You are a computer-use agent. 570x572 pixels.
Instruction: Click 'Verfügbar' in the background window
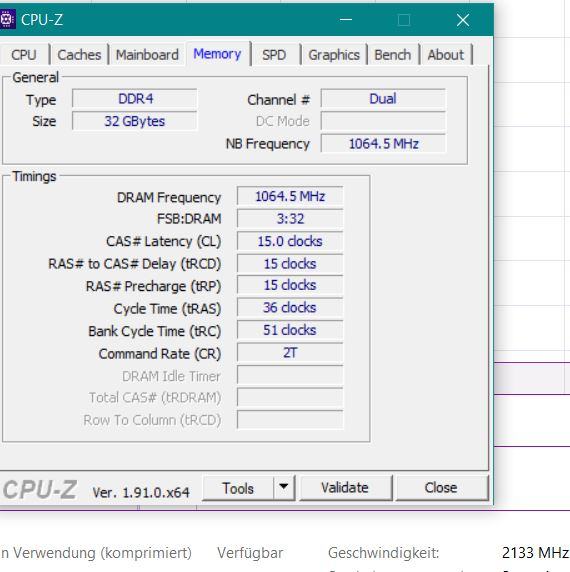(x=250, y=553)
